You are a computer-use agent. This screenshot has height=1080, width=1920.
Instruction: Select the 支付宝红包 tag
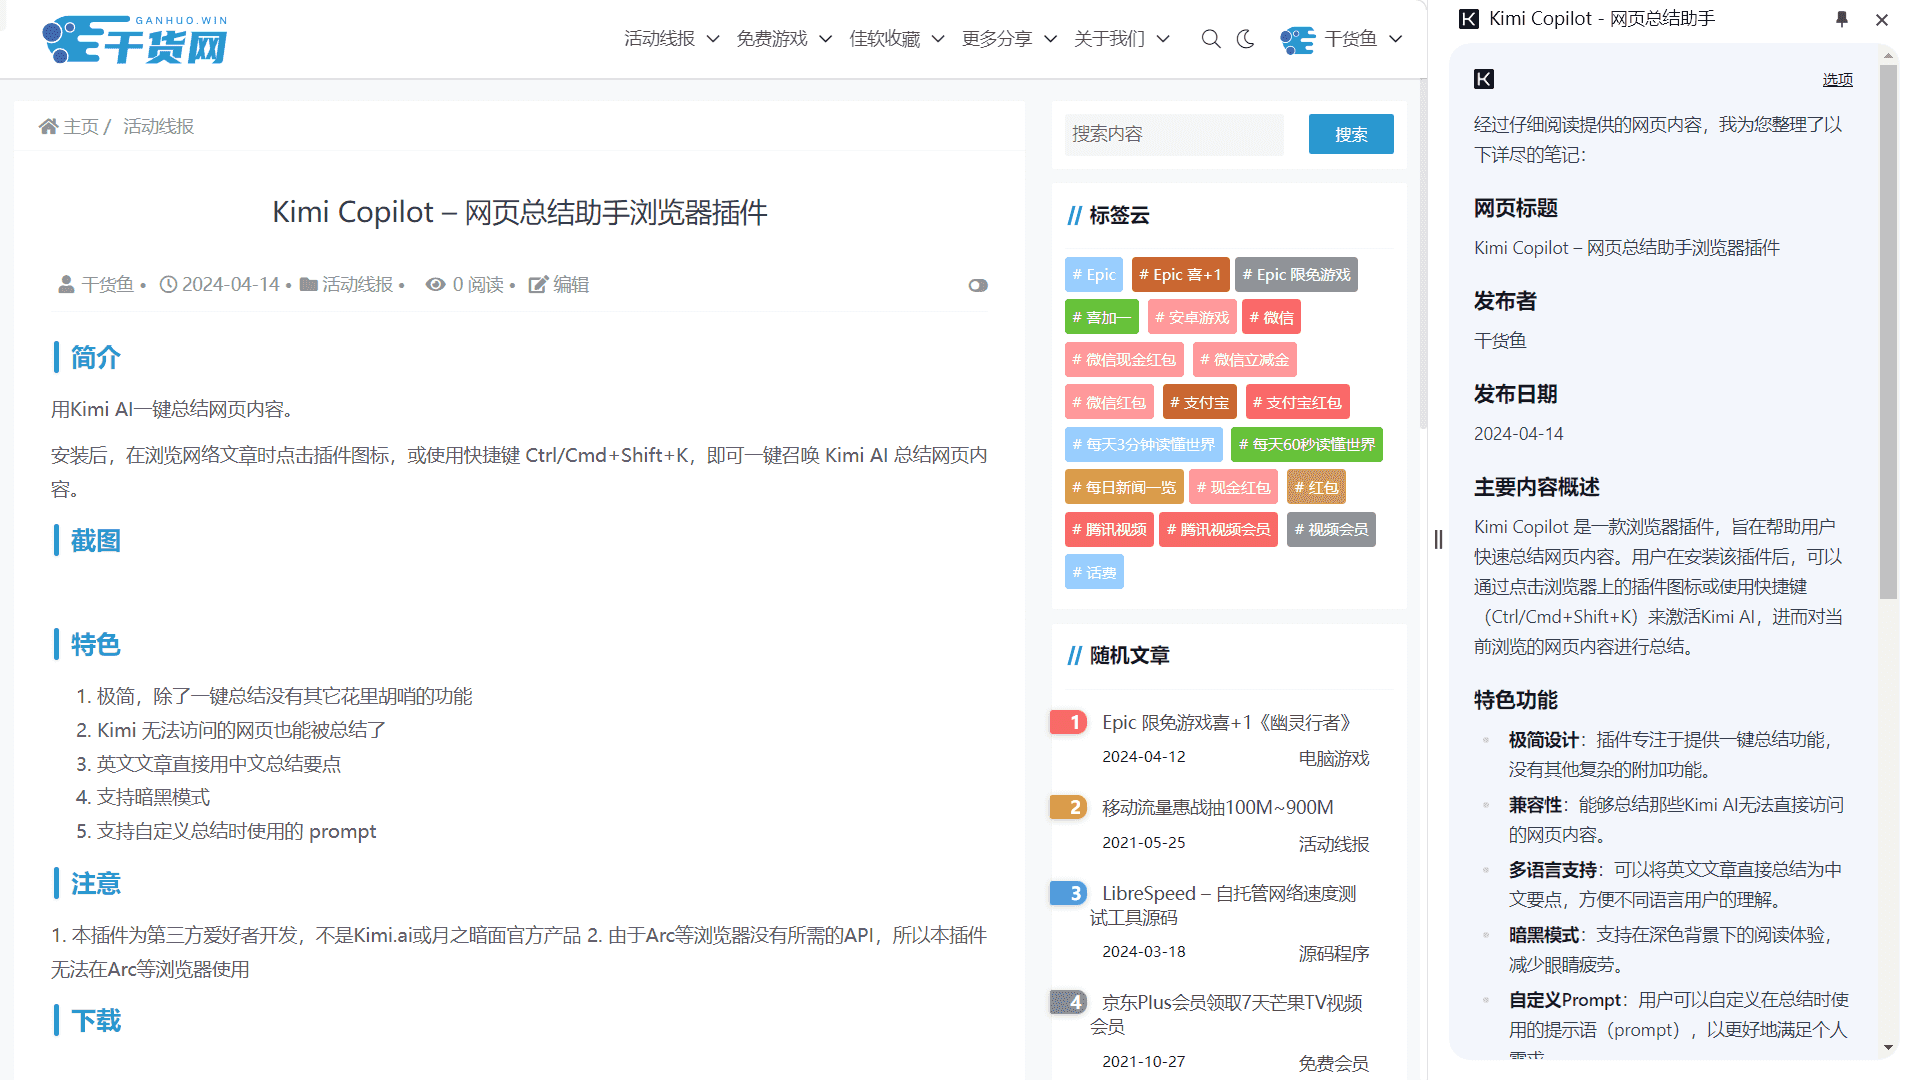pyautogui.click(x=1298, y=402)
